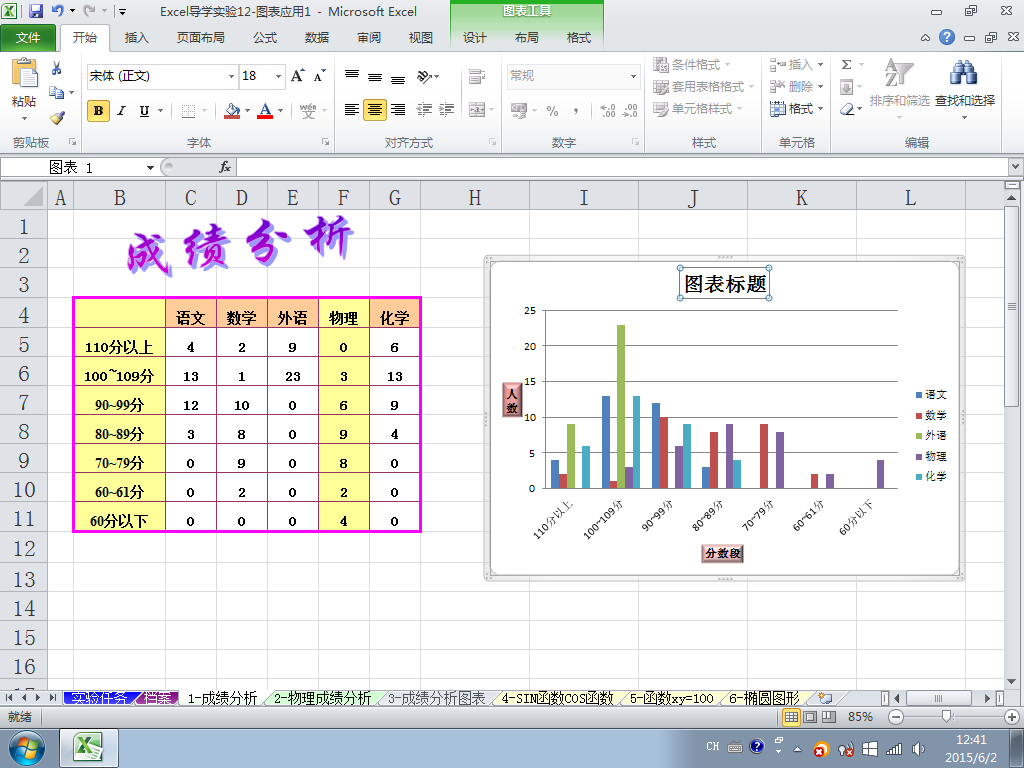Click the formula bar input
This screenshot has width=1024, height=768.
click(622, 168)
